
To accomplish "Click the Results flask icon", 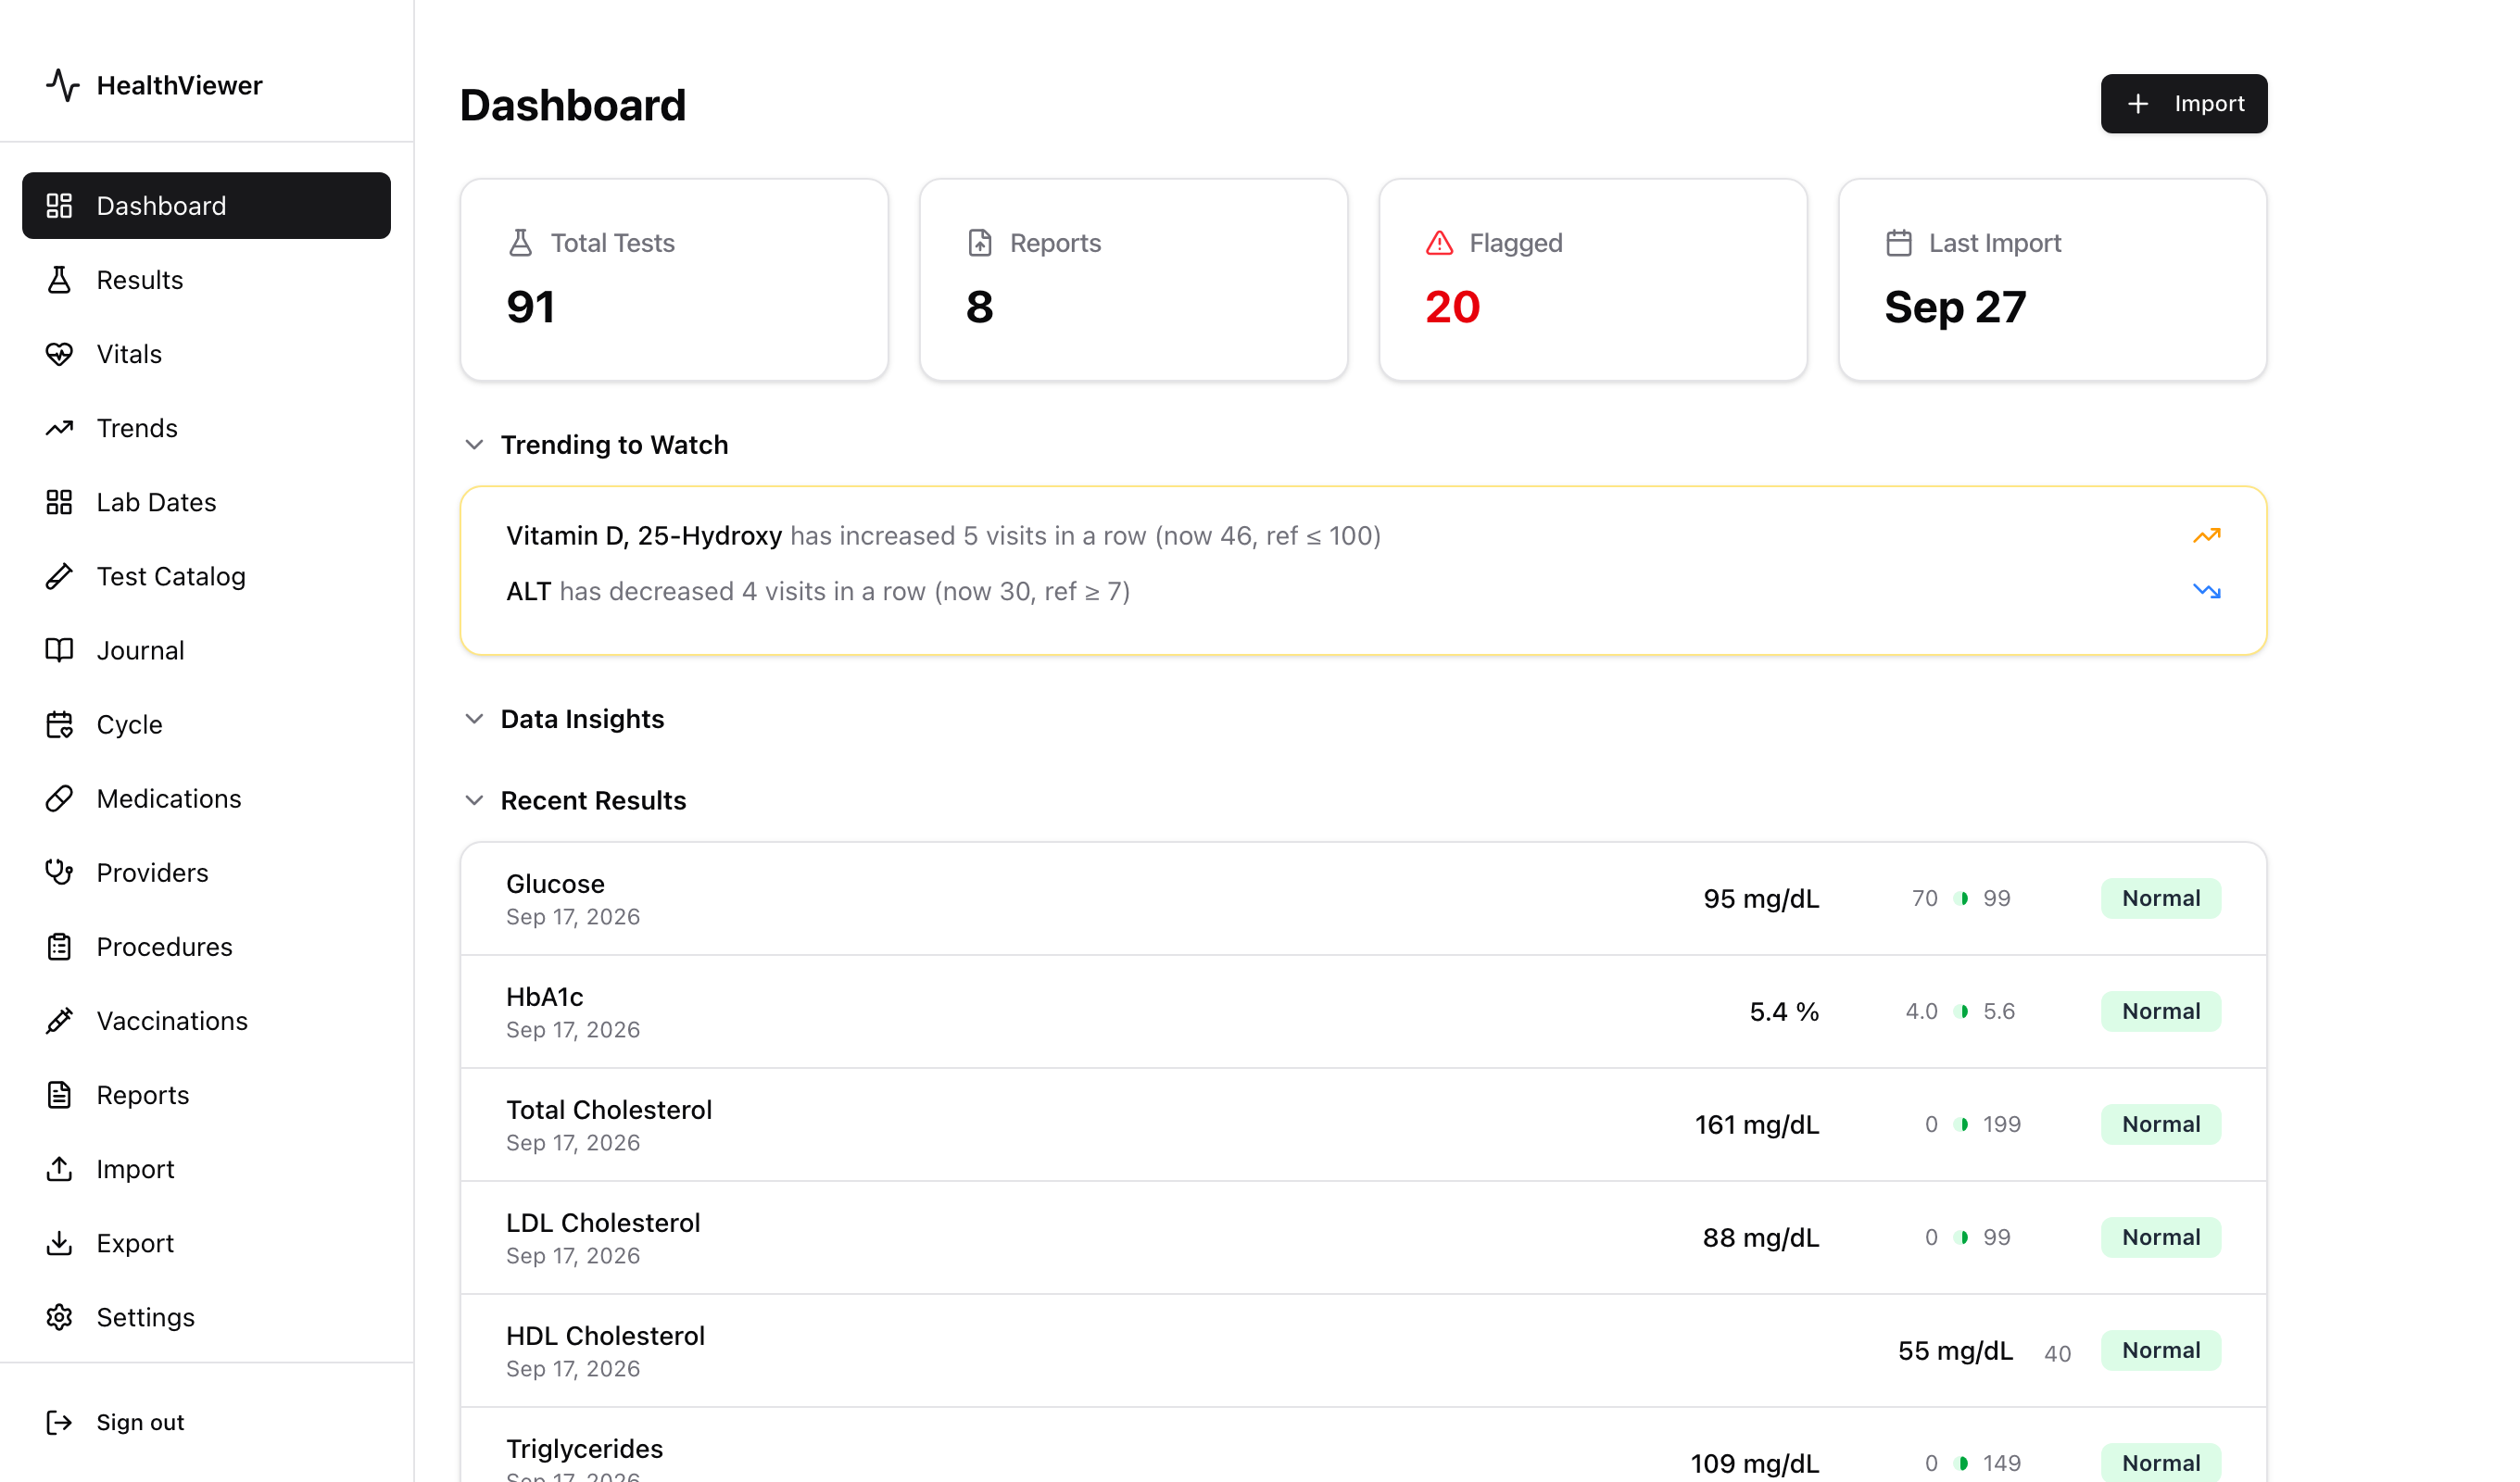I will tap(59, 280).
